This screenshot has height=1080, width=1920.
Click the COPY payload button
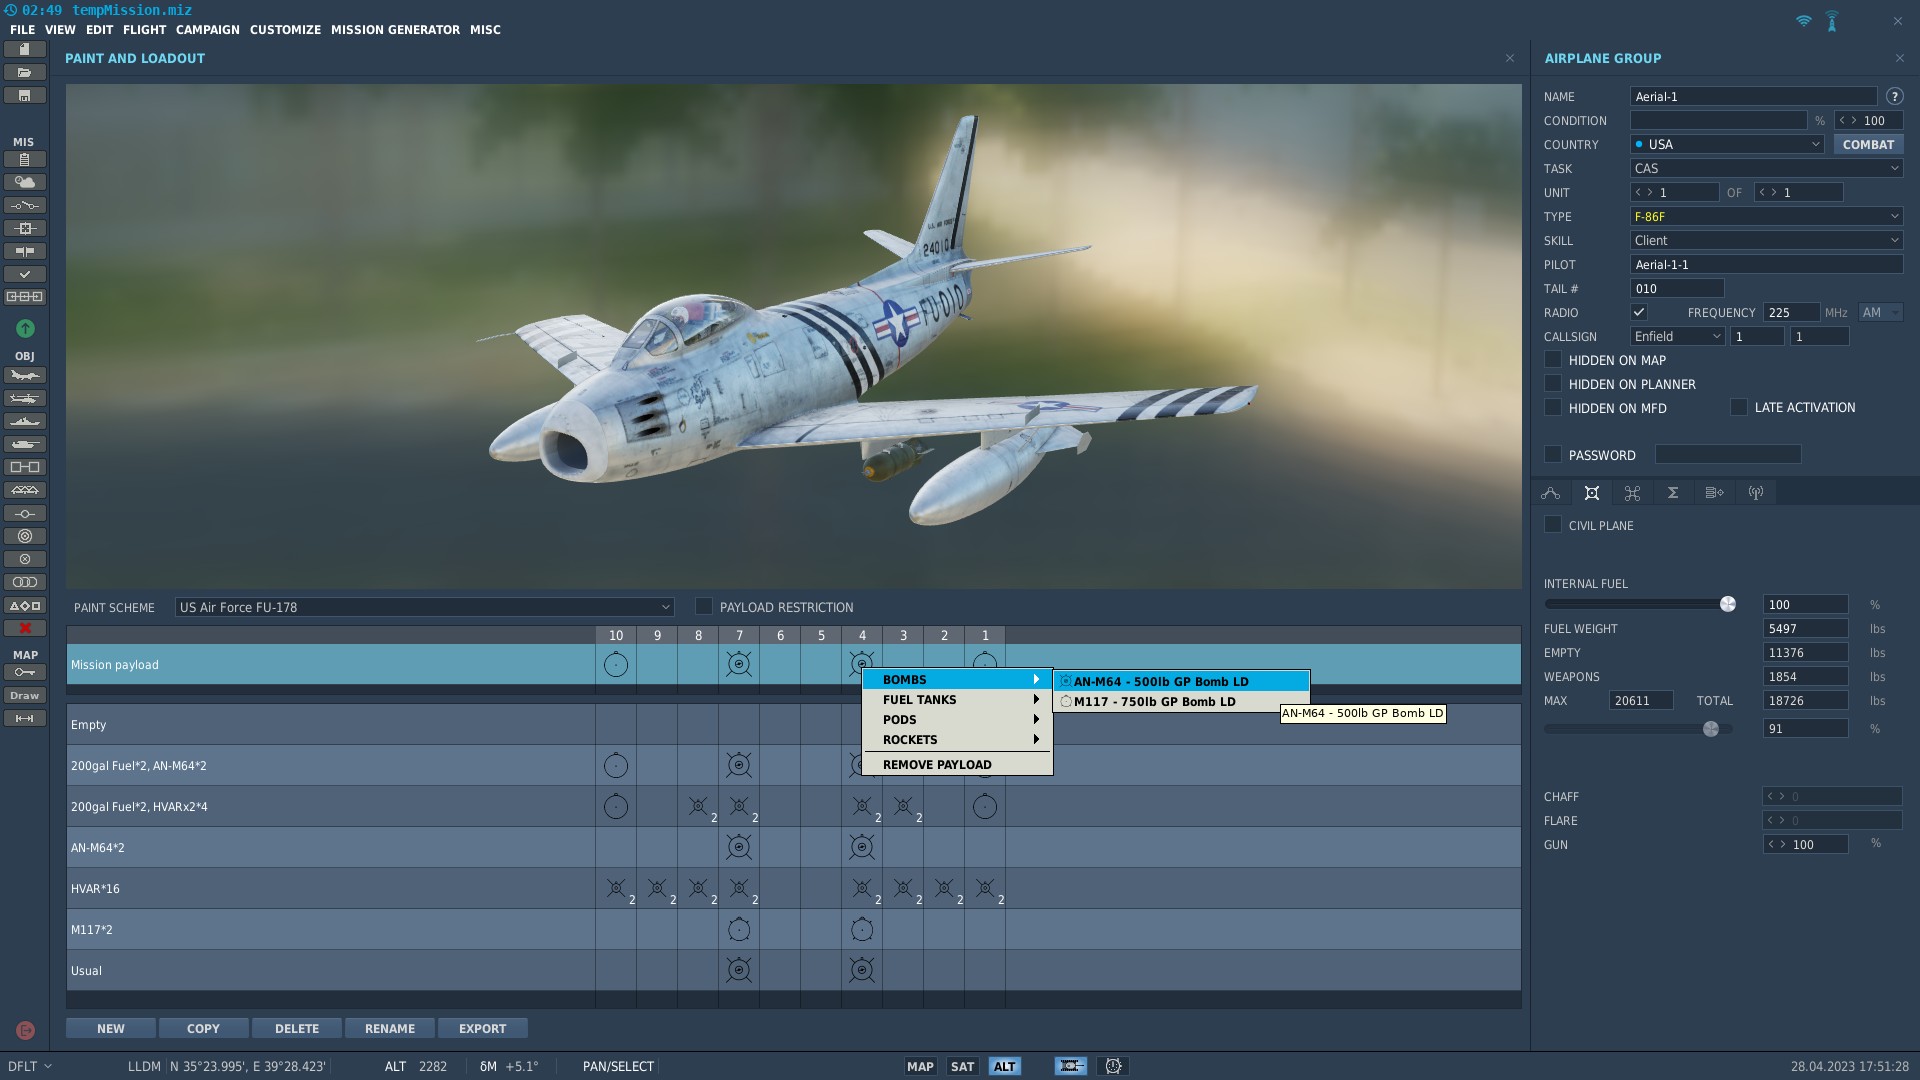pyautogui.click(x=203, y=1028)
